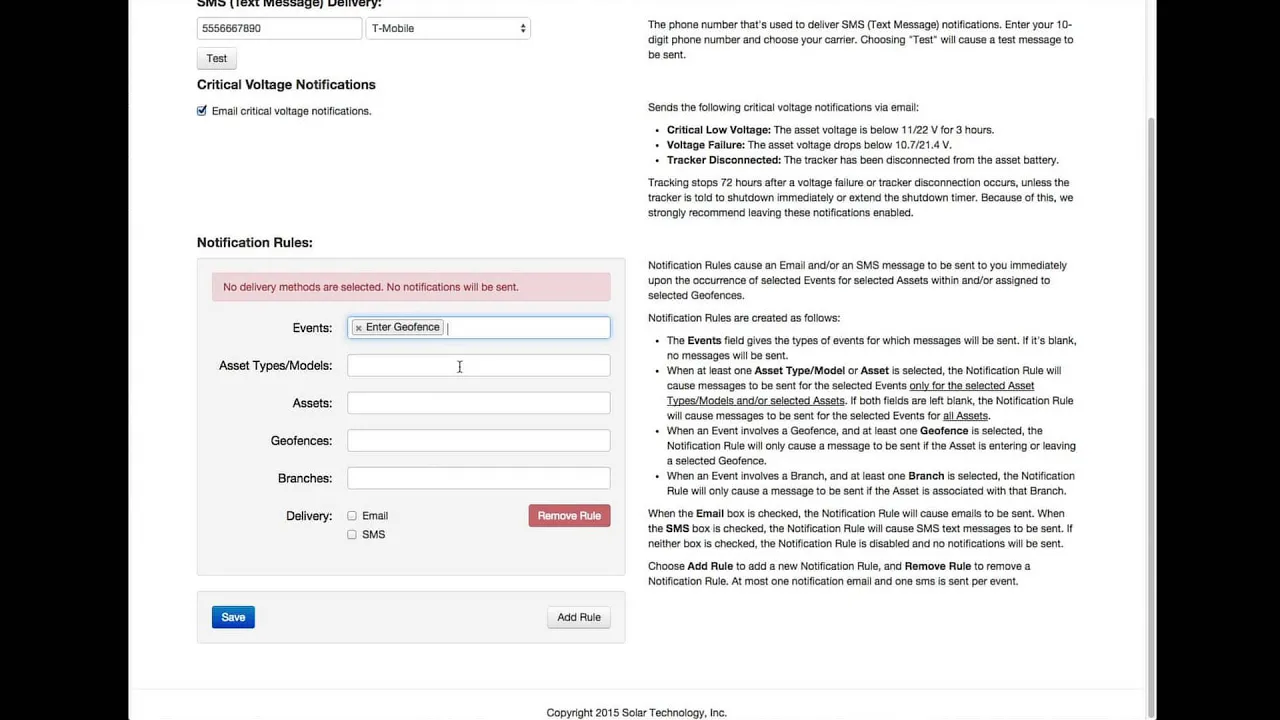The width and height of the screenshot is (1280, 720).
Task: Click the Voltage Failure help text
Action: coord(809,145)
